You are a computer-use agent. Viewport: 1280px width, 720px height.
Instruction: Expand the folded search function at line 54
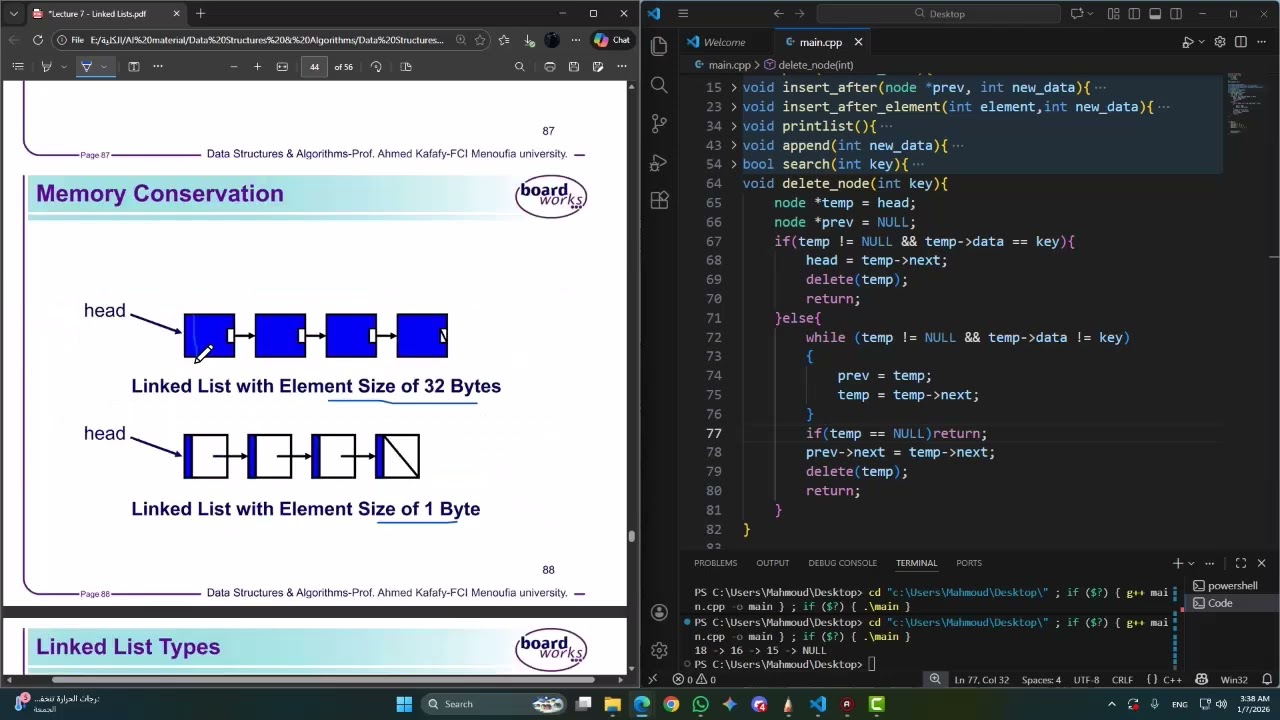coord(734,164)
